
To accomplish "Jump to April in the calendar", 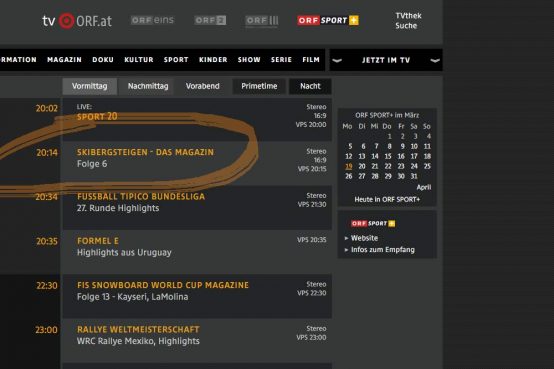I will click(424, 187).
